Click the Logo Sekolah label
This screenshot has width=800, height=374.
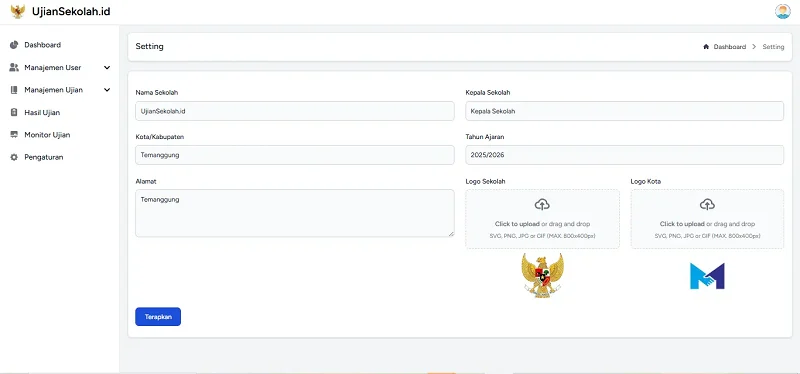[485, 181]
